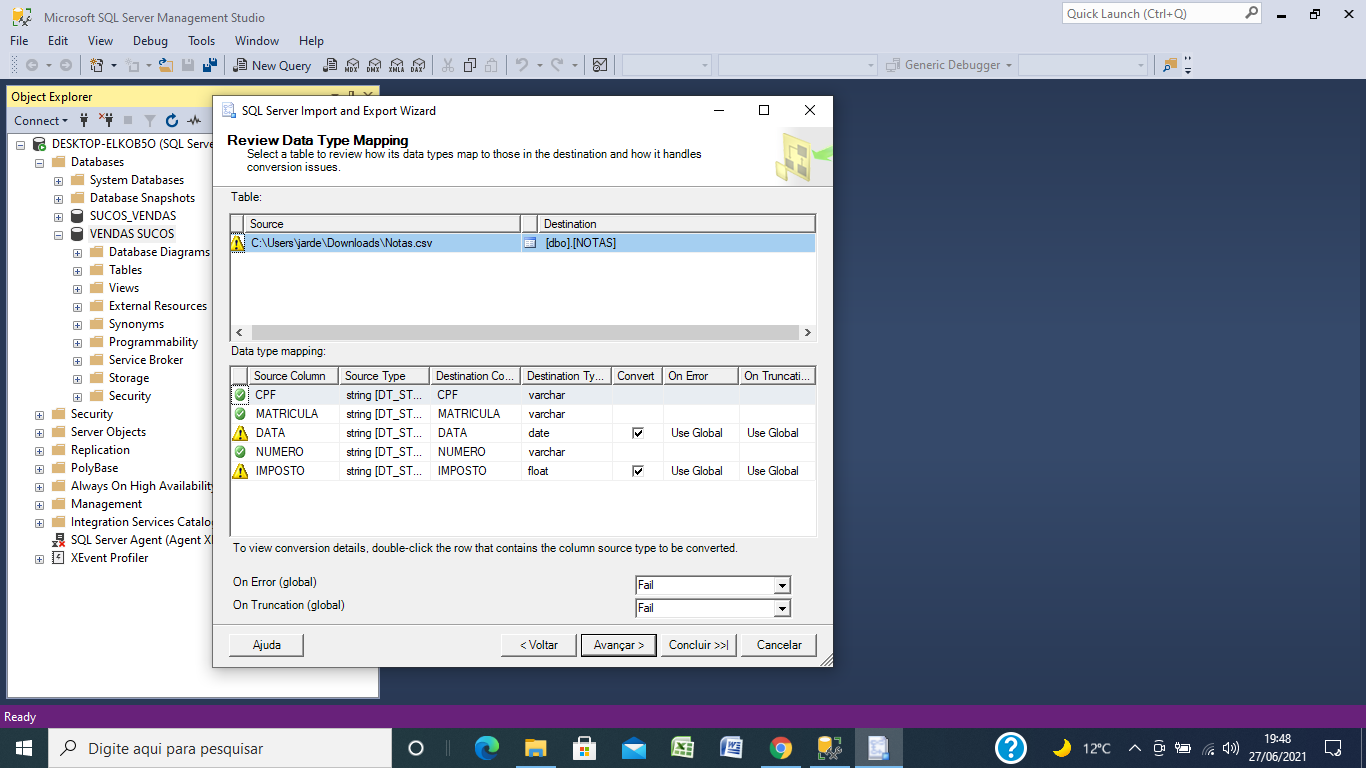Click the New Project icon
The height and width of the screenshot is (768, 1366).
pyautogui.click(x=96, y=65)
